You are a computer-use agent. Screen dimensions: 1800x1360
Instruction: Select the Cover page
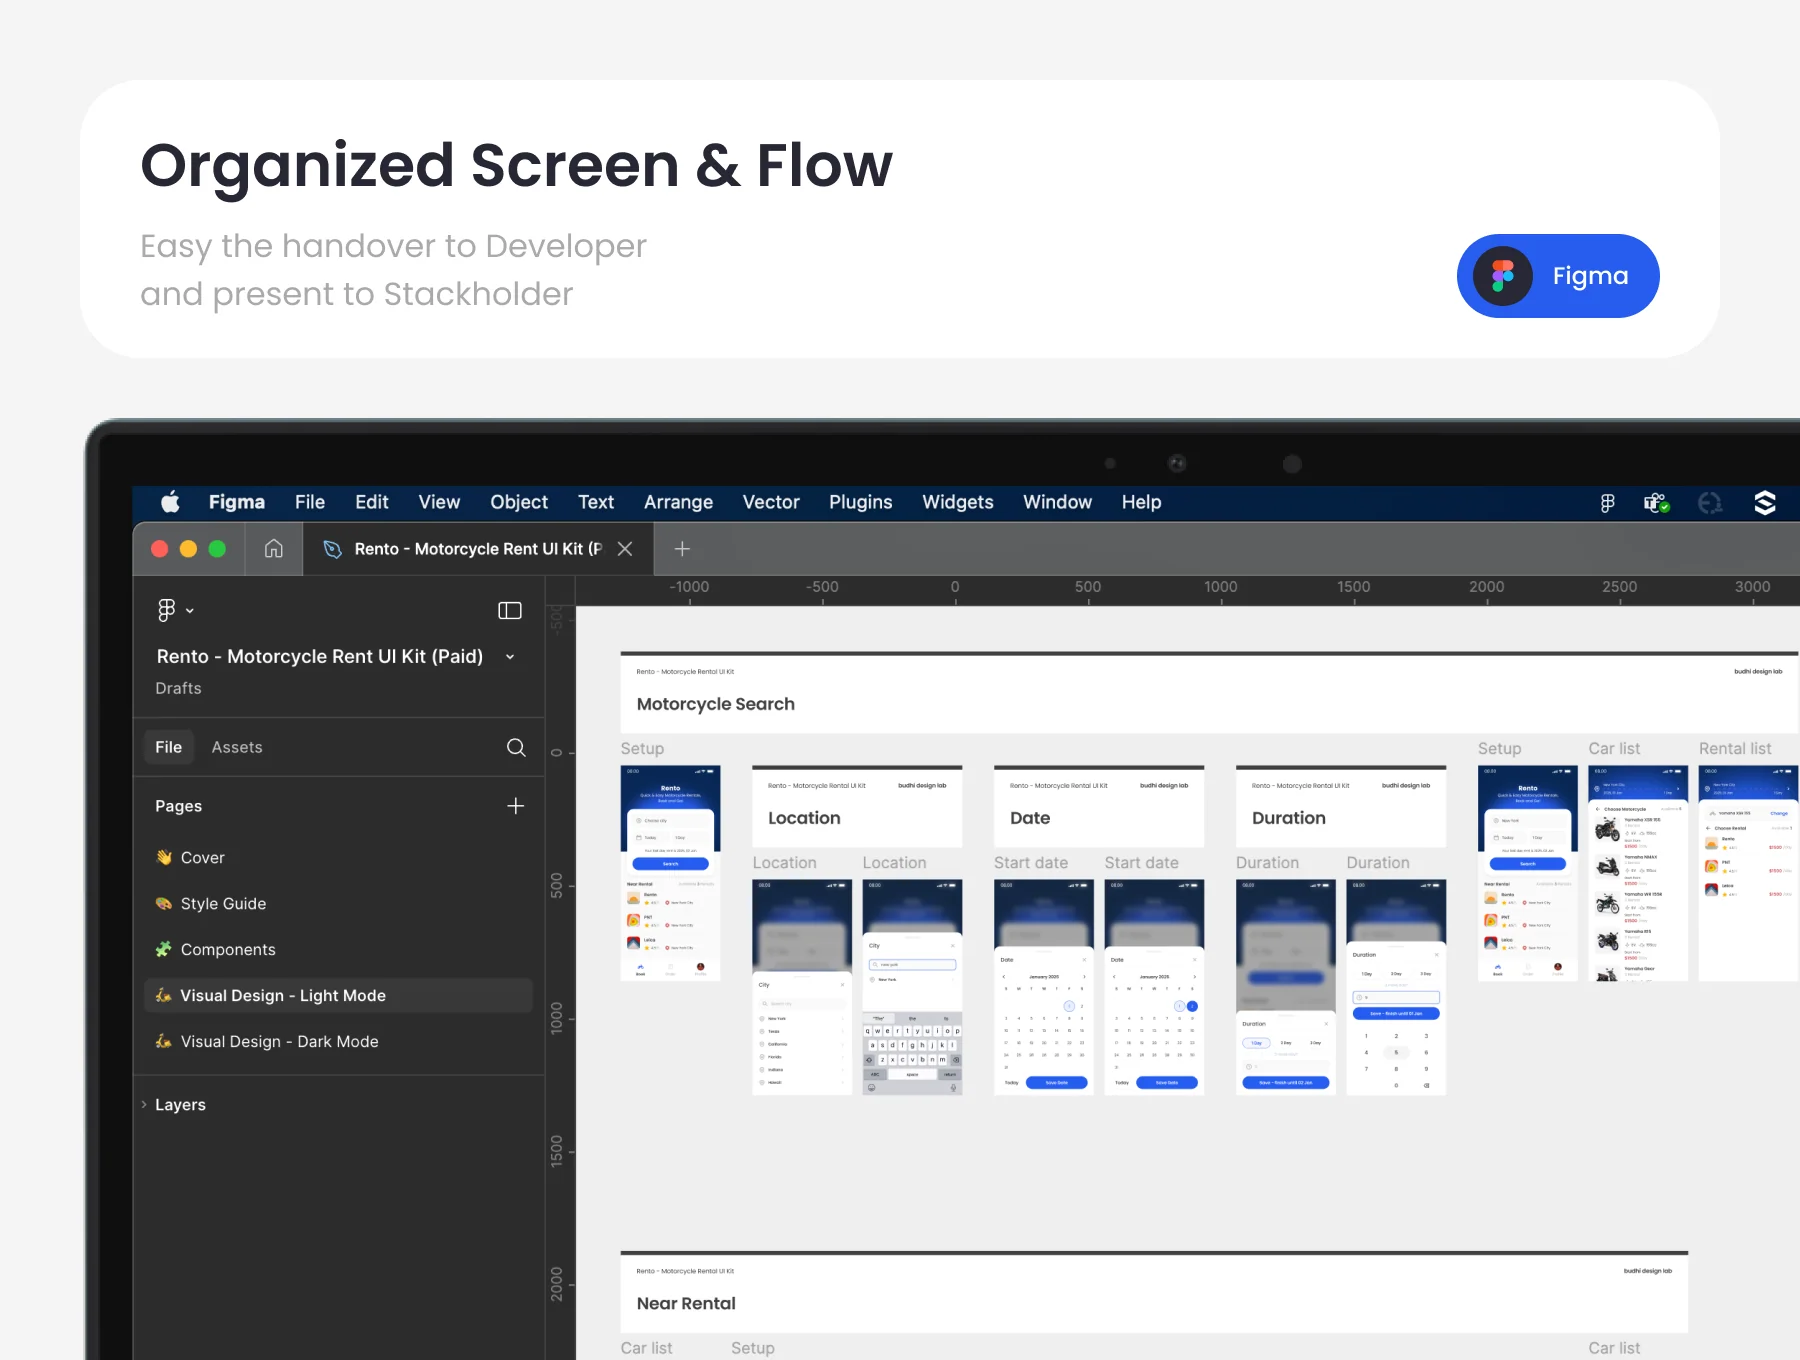pos(338,858)
